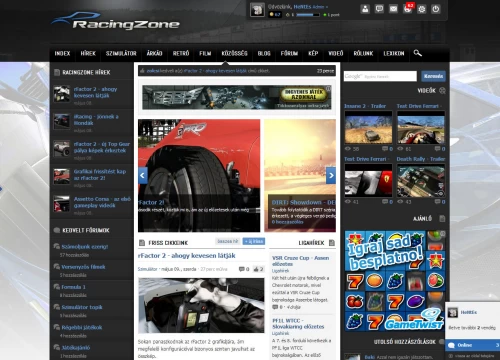The width and height of the screenshot is (500, 360).
Task: Click the blue new article button
Action: 254,241
